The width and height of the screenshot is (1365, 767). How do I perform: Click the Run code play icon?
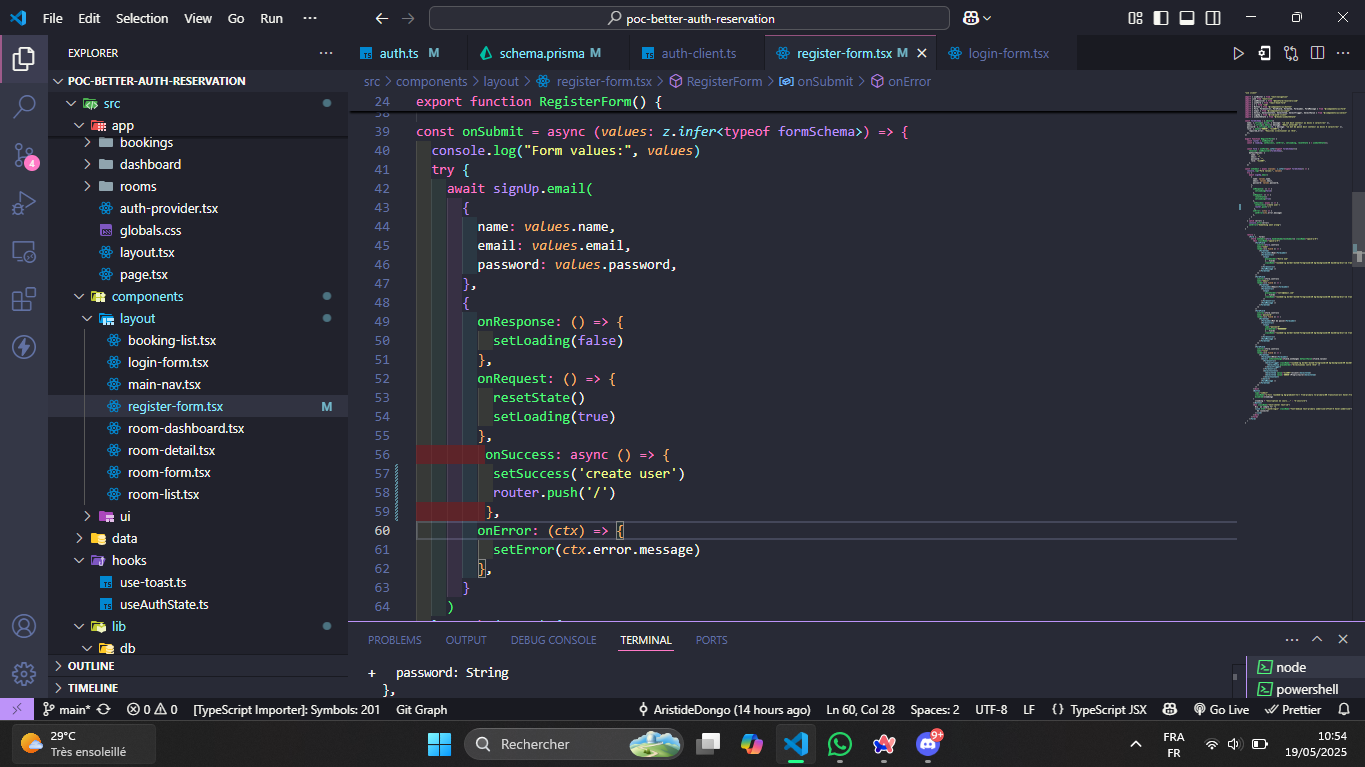tap(1238, 53)
